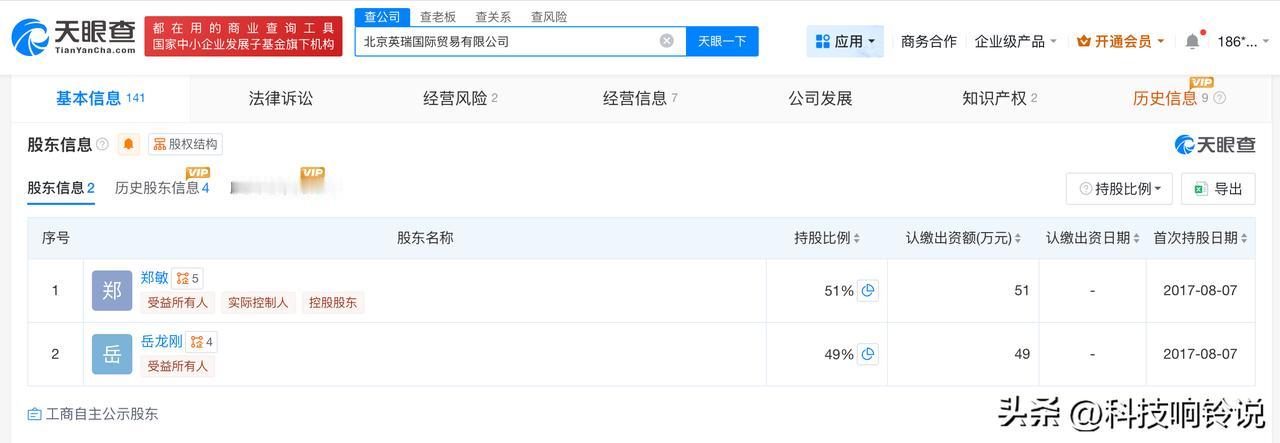The width and height of the screenshot is (1280, 443).
Task: Expand the 应用 dropdown menu
Action: (845, 41)
